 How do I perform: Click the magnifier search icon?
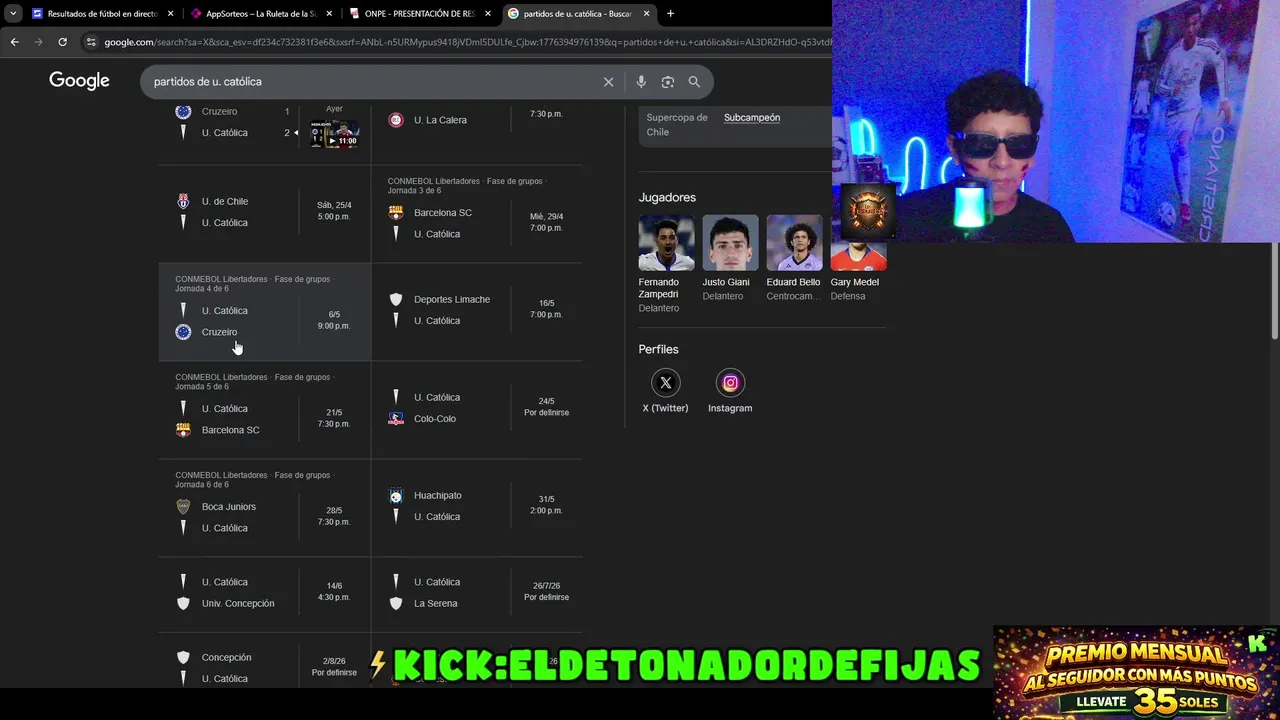click(x=694, y=82)
